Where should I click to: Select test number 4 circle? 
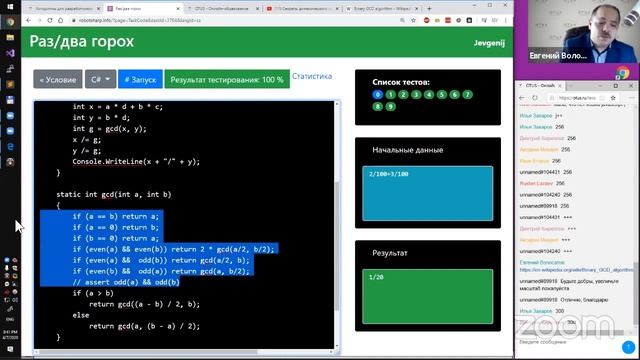[x=429, y=95]
